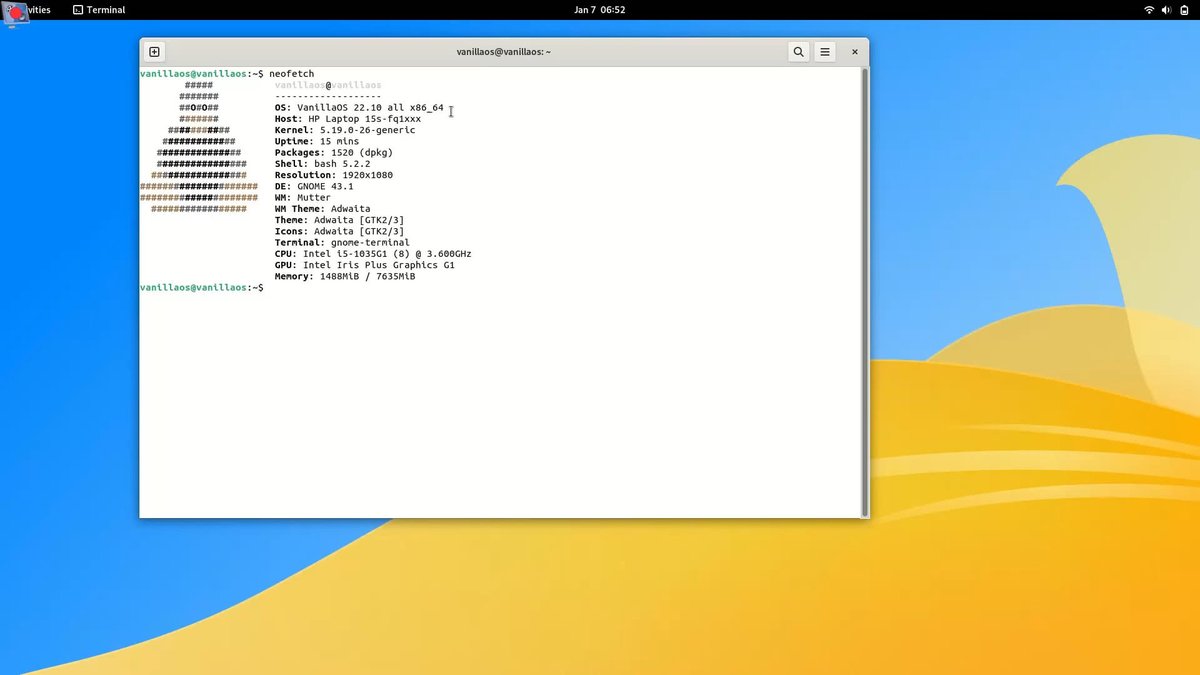Viewport: 1200px width, 675px height.
Task: Close the terminal window
Action: [x=854, y=51]
